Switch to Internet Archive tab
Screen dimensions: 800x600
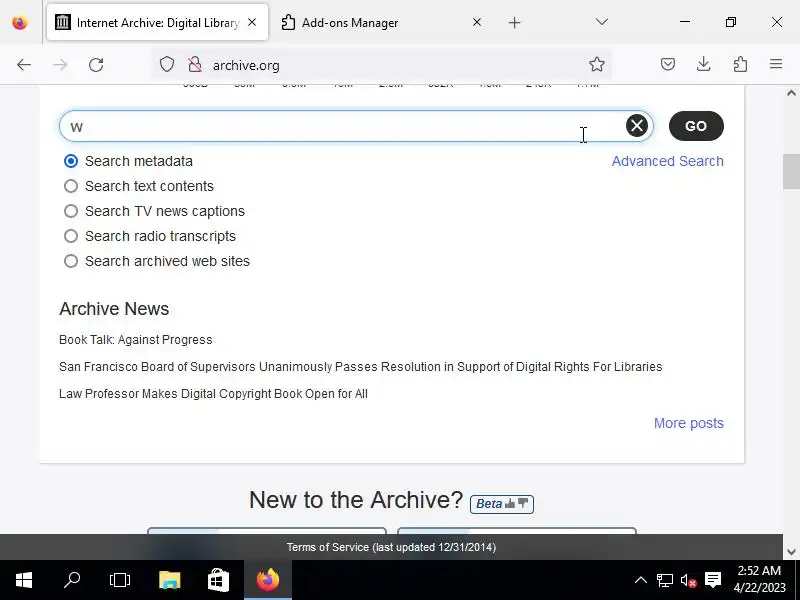click(157, 22)
